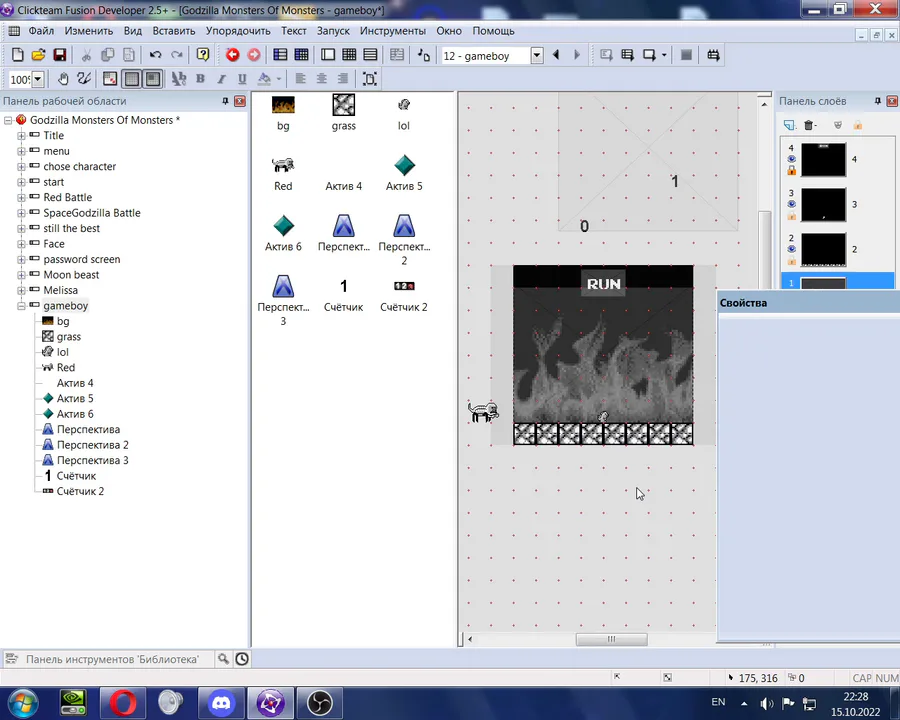Click the Redo arrow icon
The width and height of the screenshot is (900, 720).
click(x=177, y=55)
